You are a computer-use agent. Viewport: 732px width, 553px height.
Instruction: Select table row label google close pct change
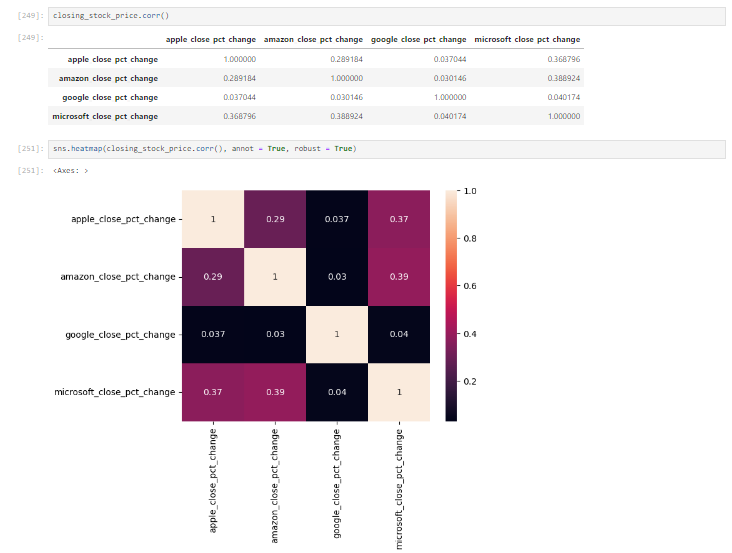[110, 98]
